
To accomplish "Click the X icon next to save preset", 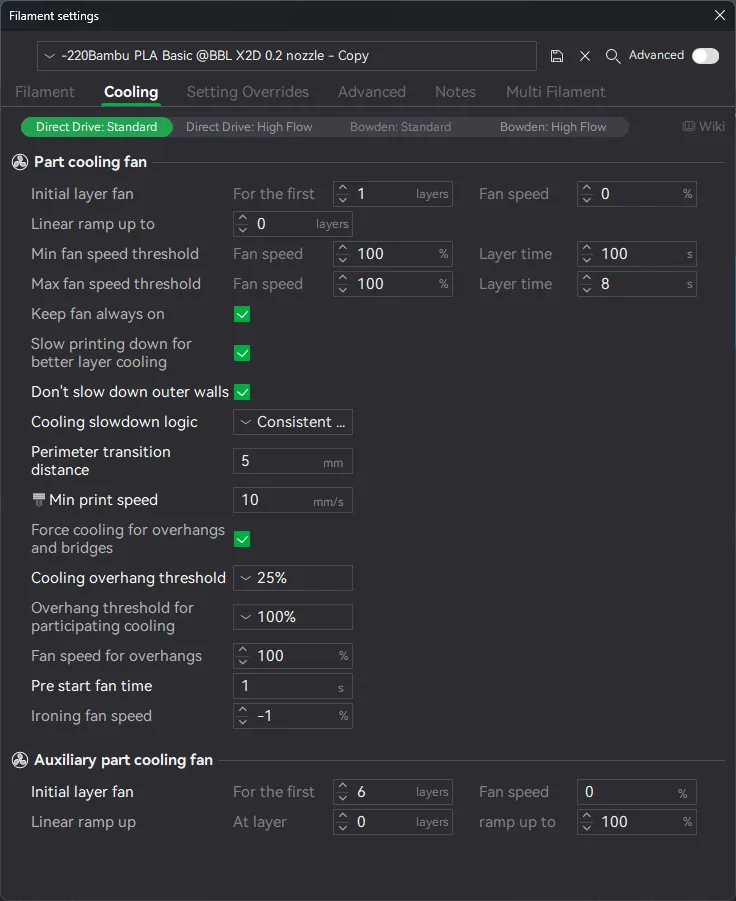I will 585,56.
